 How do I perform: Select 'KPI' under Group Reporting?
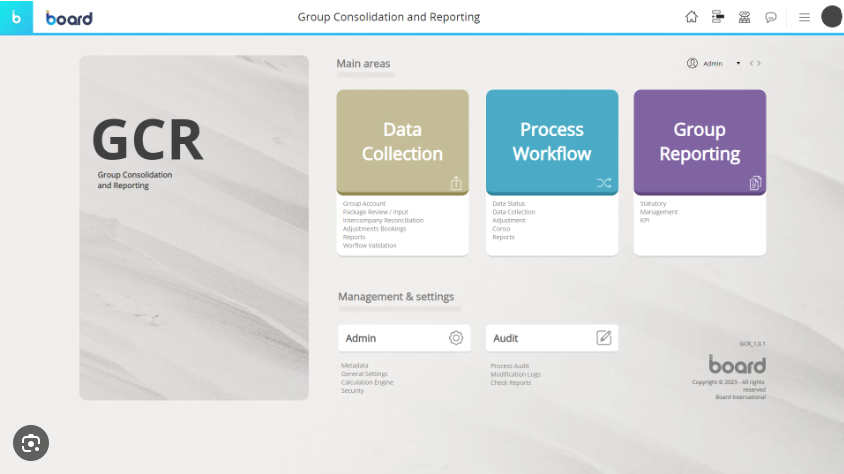(x=644, y=220)
